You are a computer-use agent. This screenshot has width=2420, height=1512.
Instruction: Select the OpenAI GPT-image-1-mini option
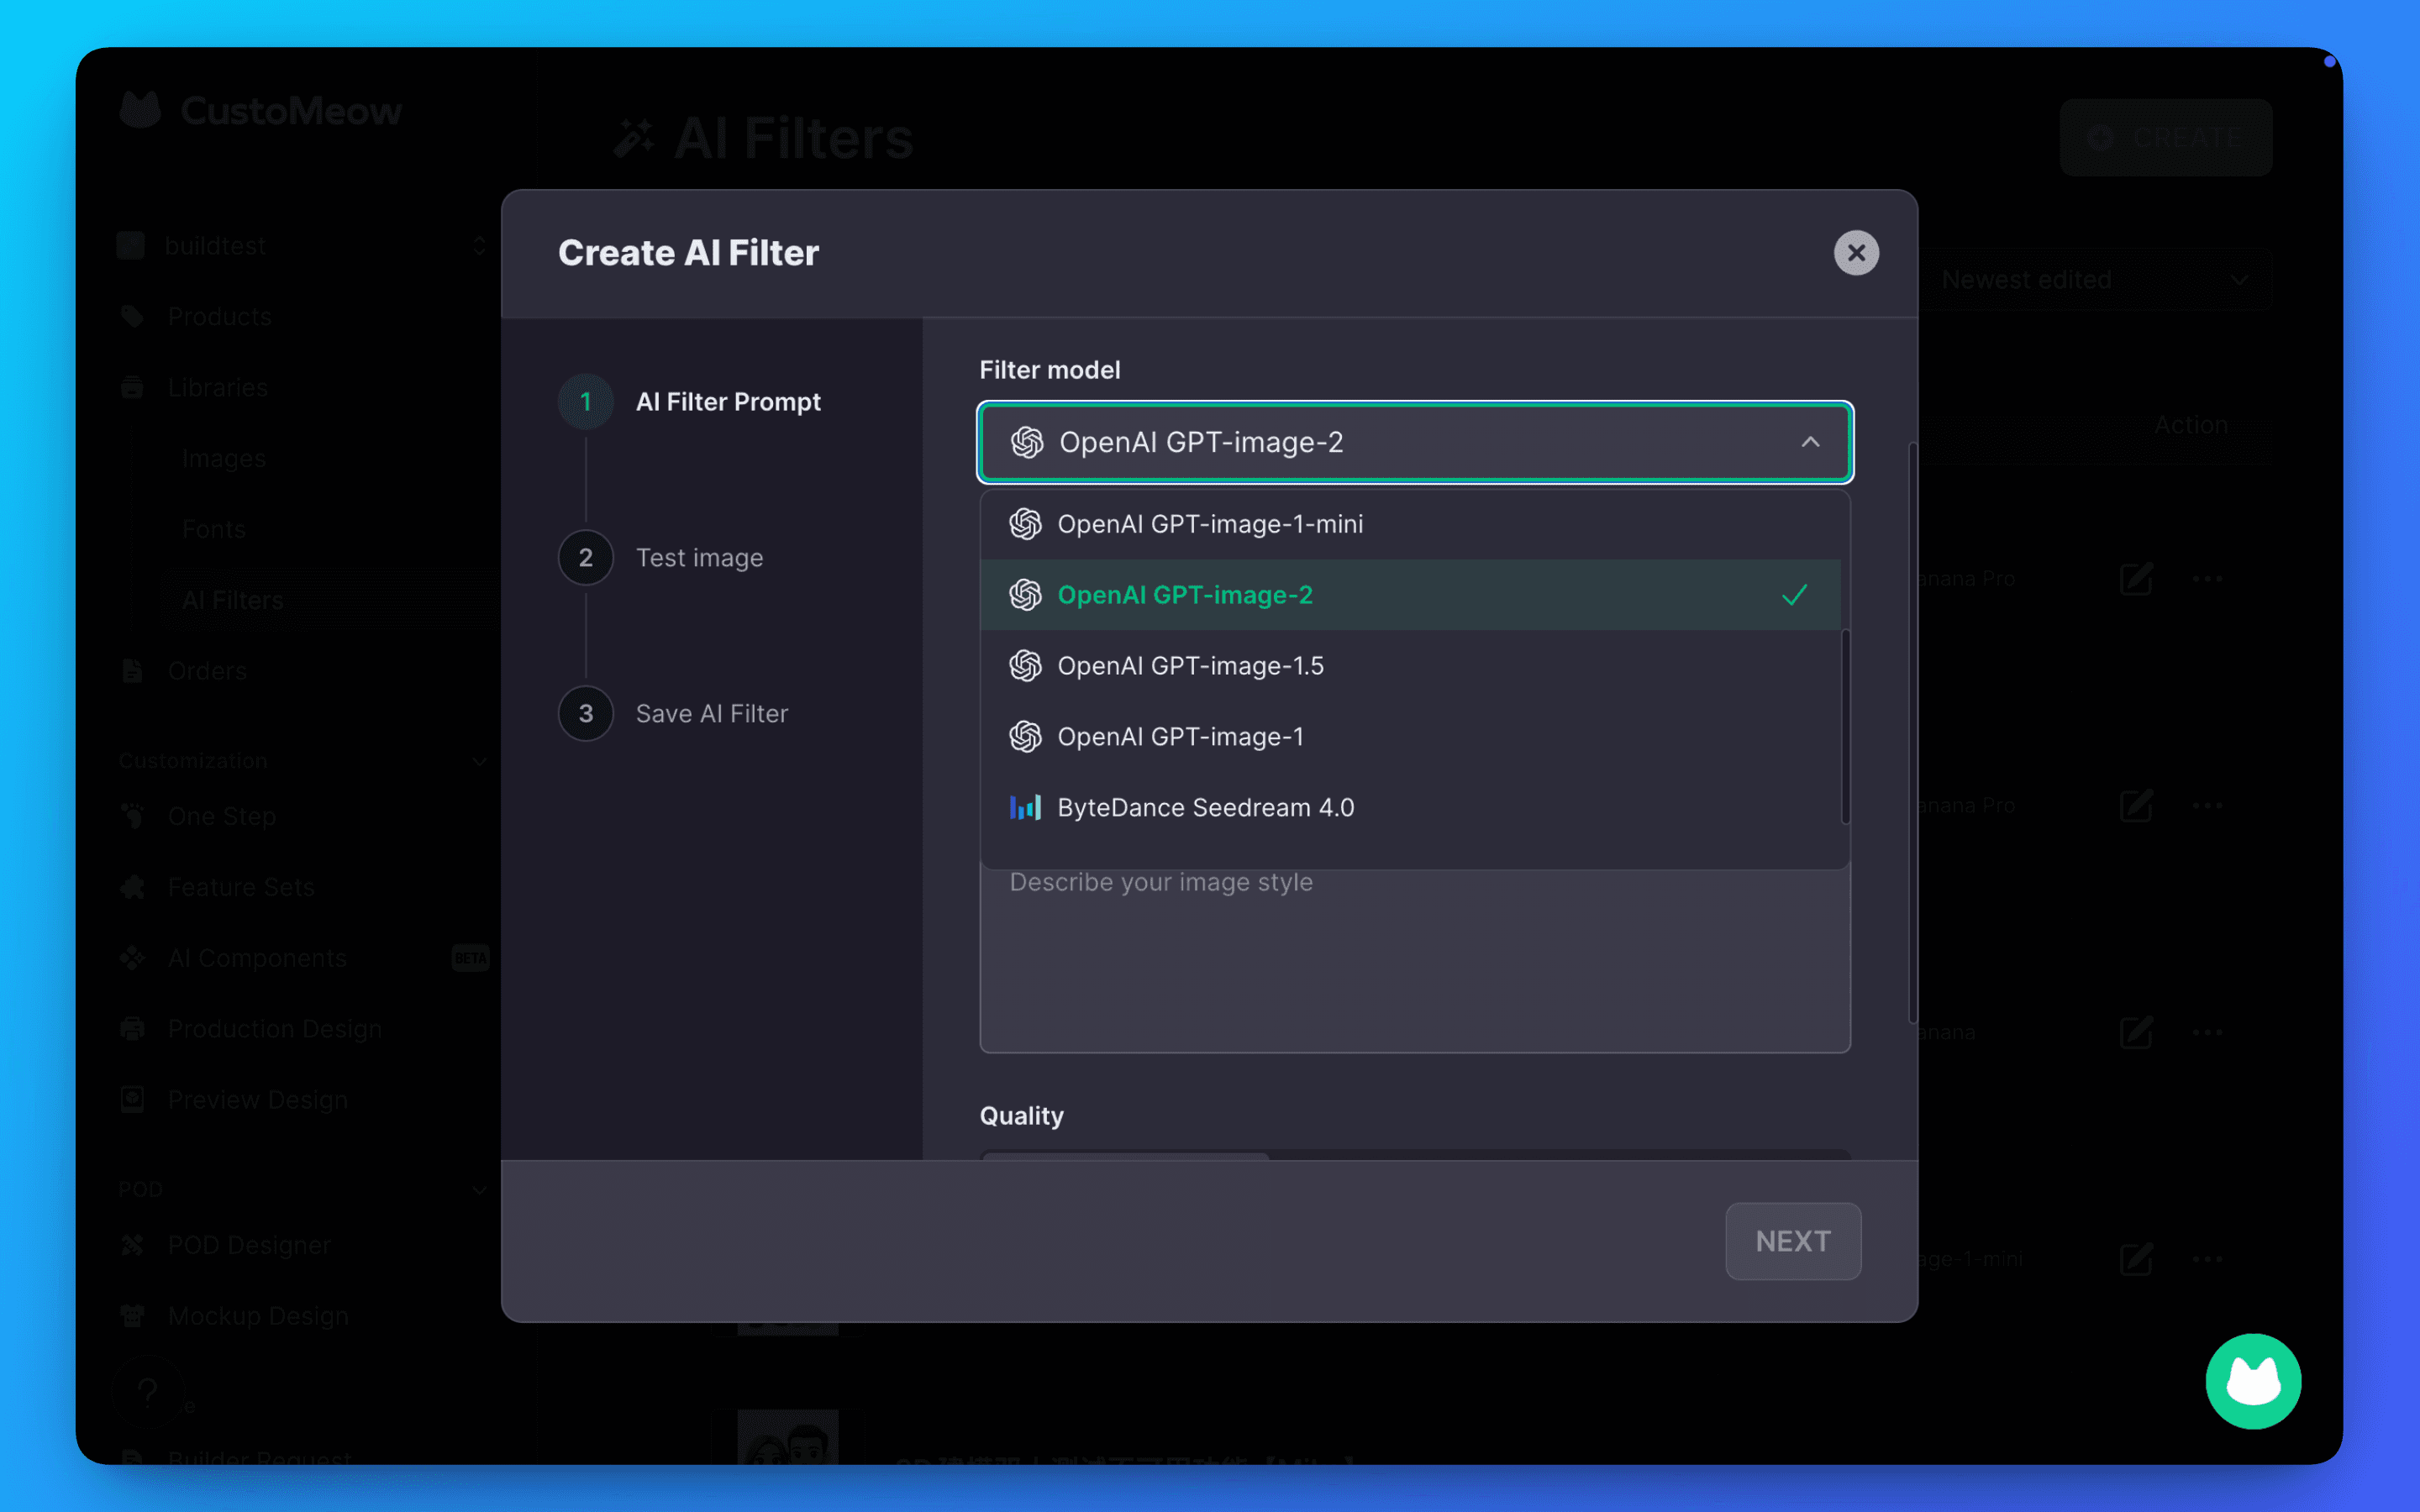point(1410,524)
